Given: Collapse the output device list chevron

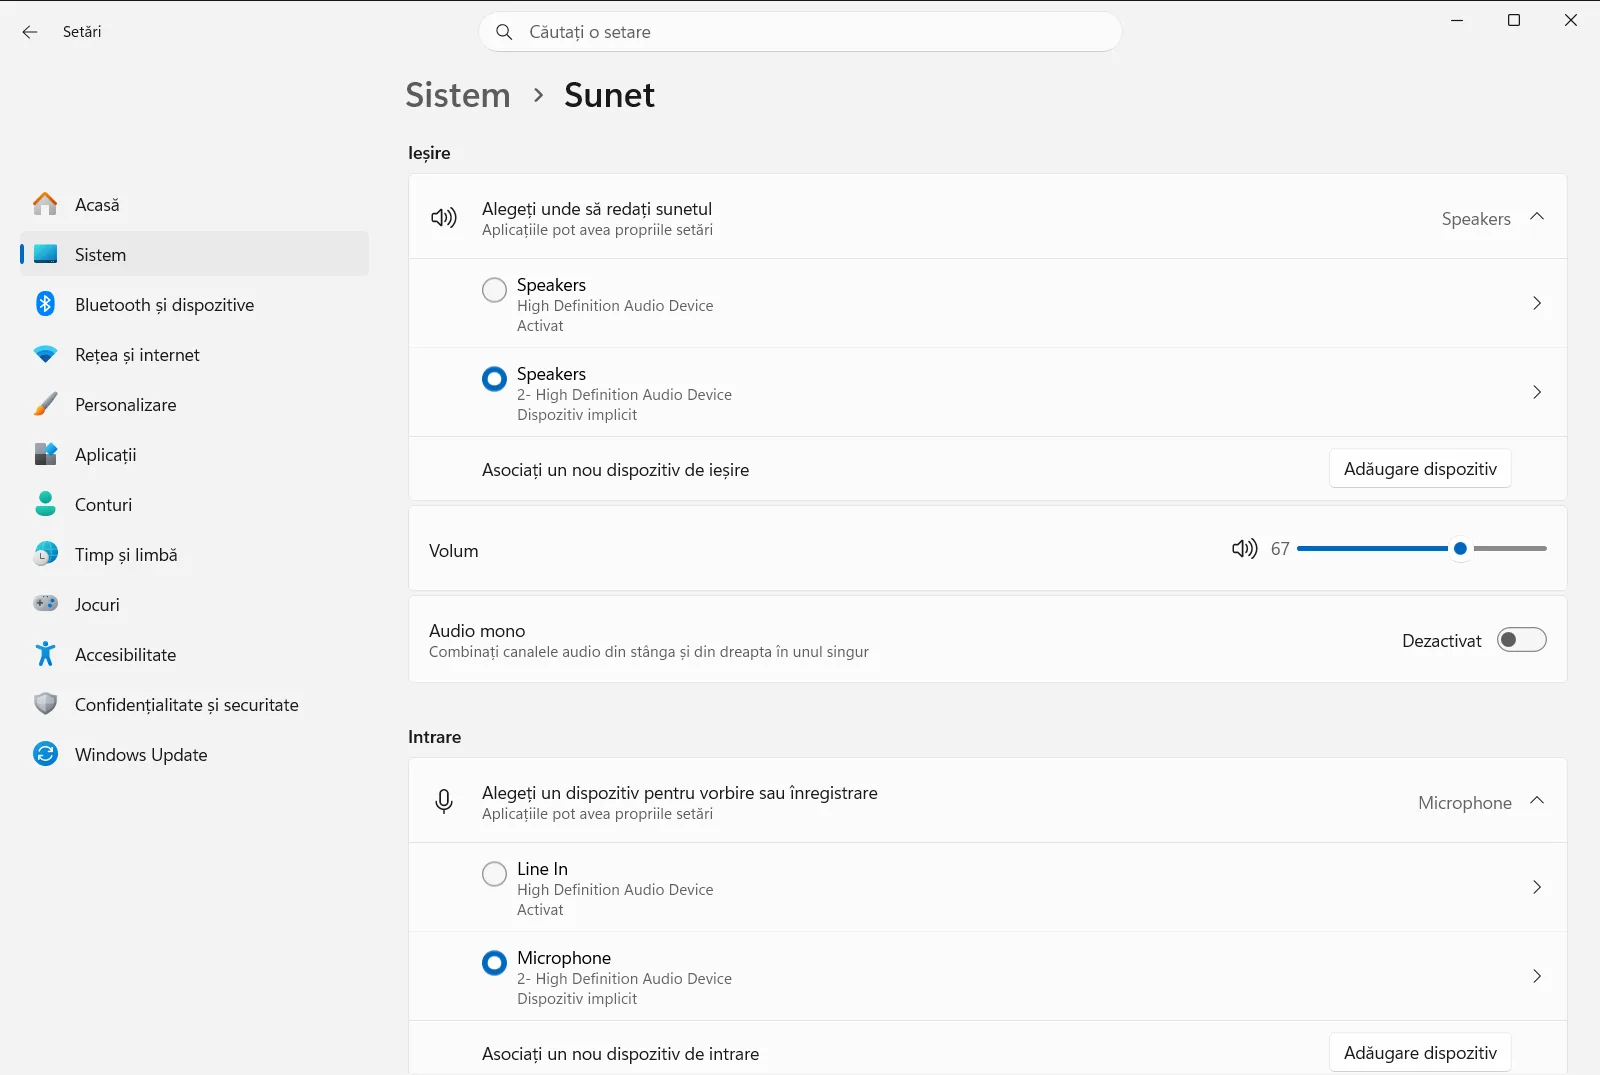Looking at the screenshot, I should 1537,217.
